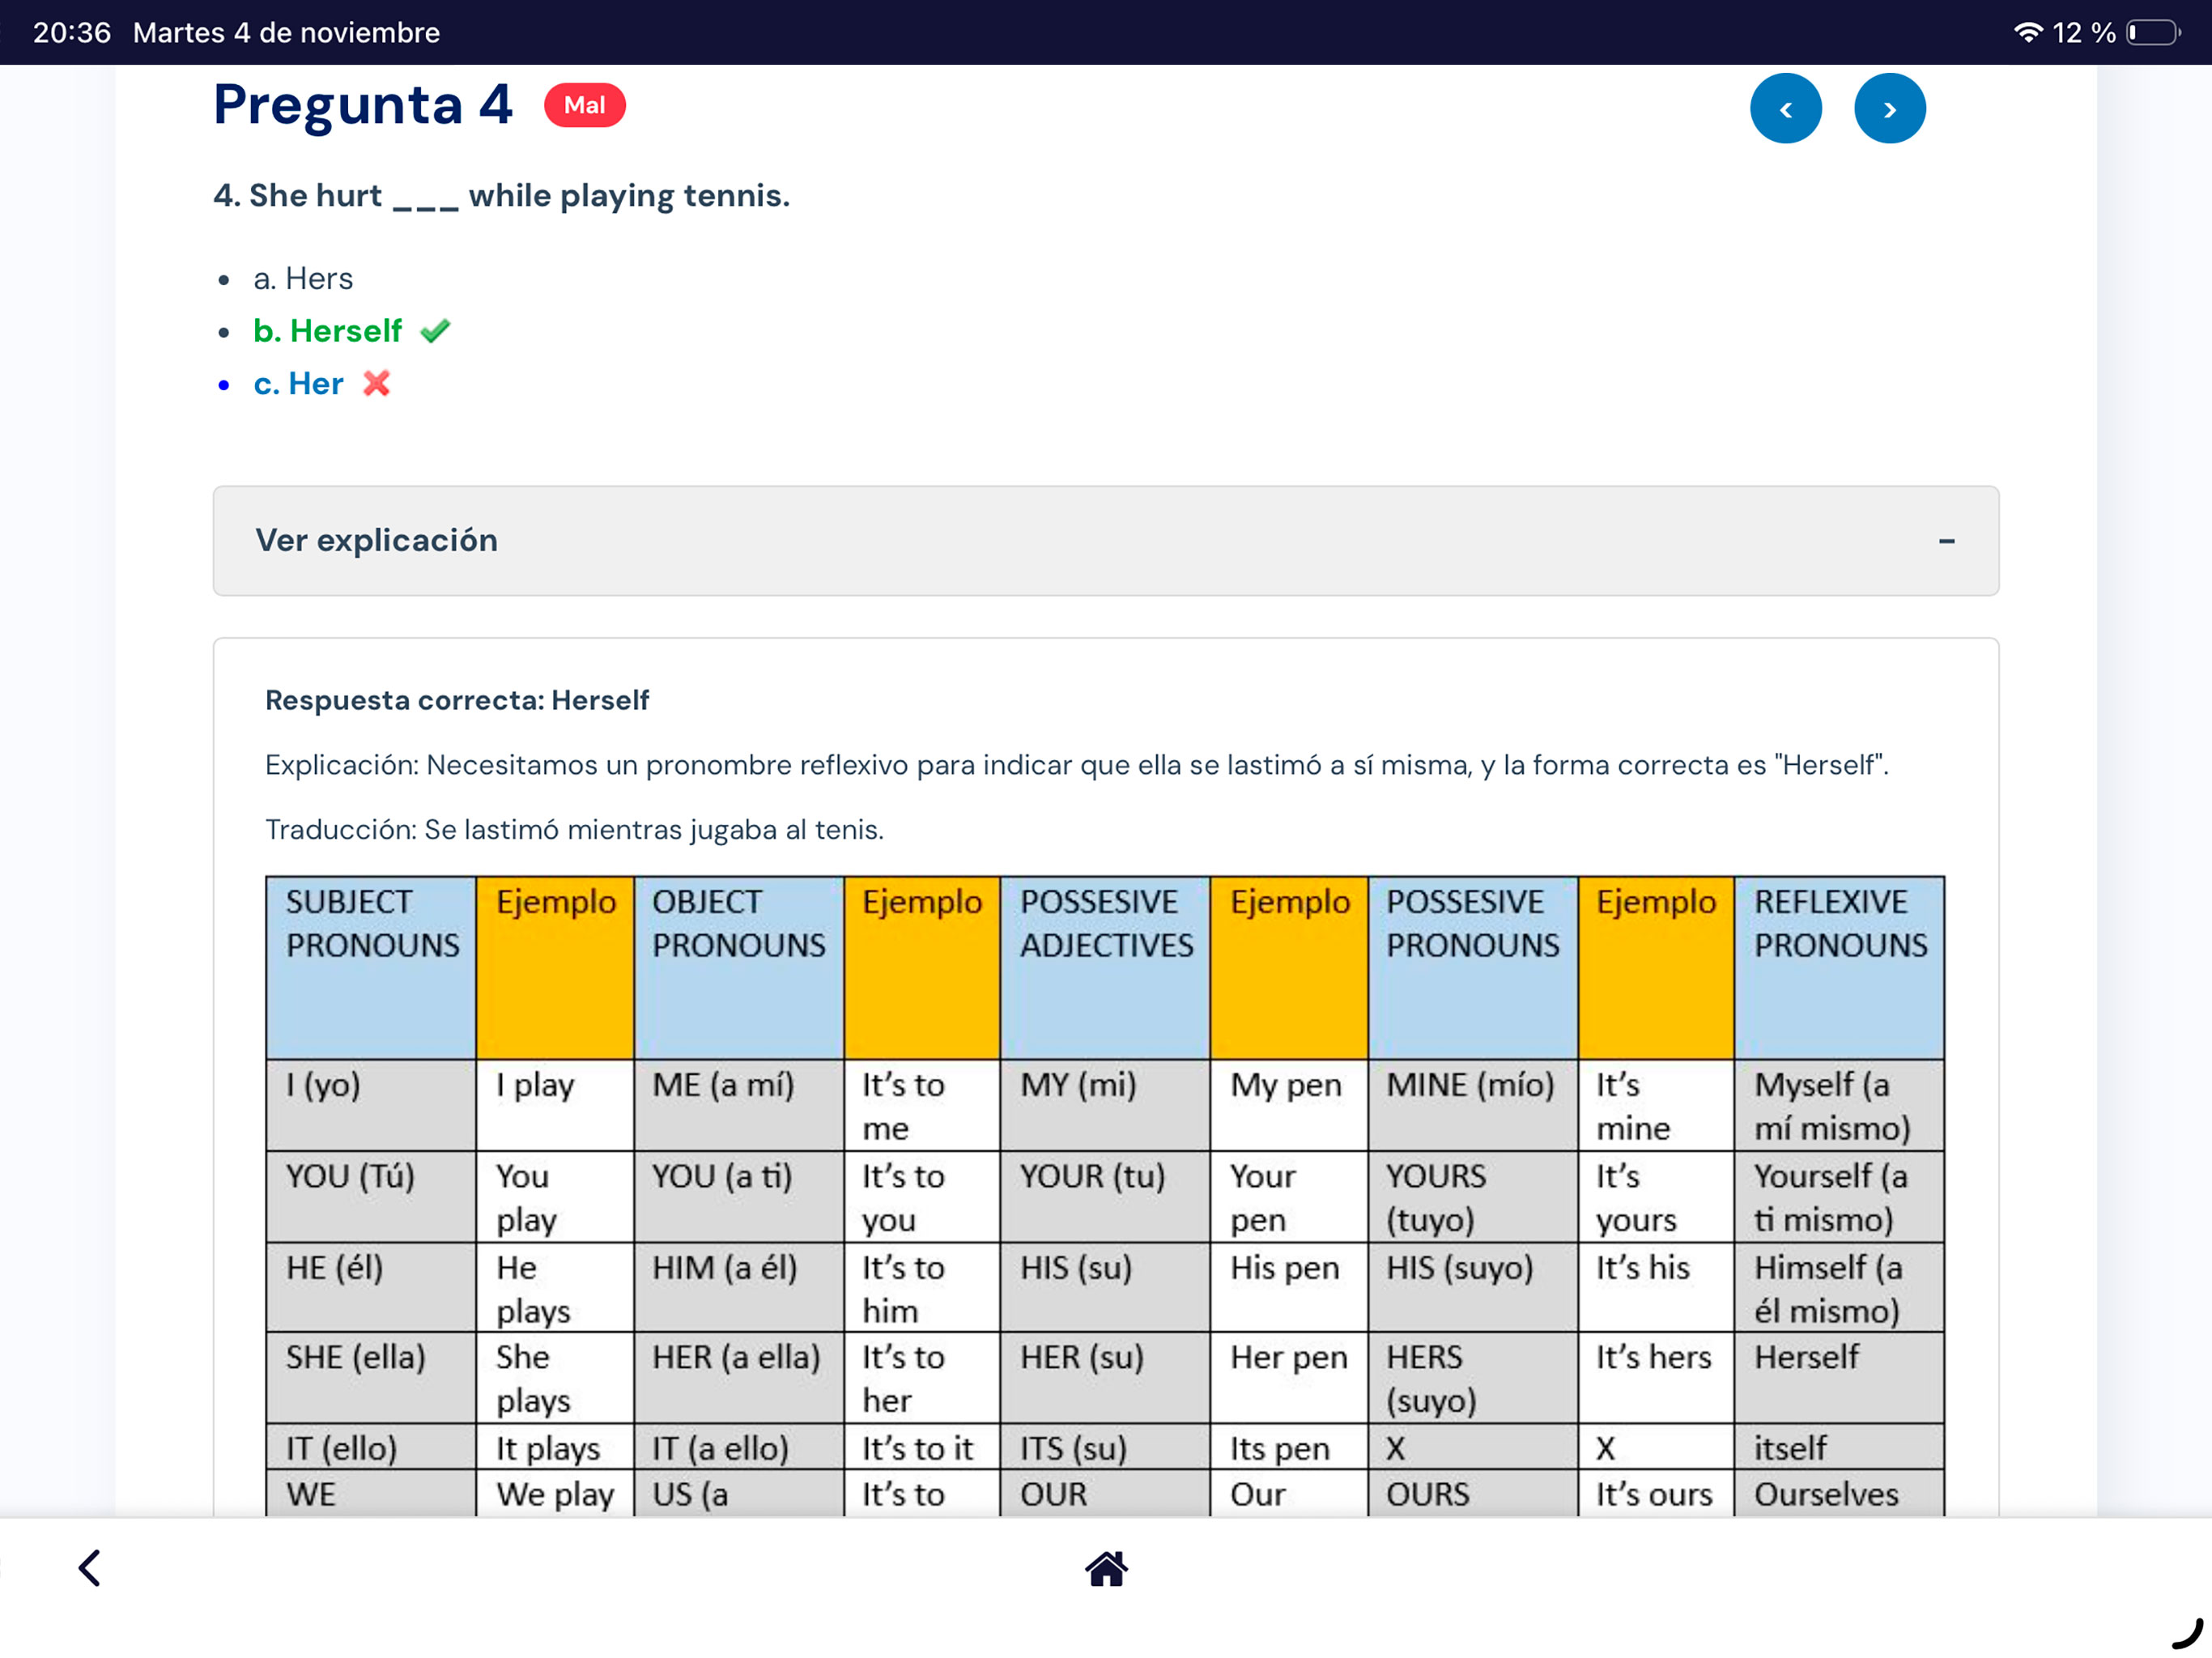This screenshot has height=1658, width=2212.
Task: Tap the HIM (a él) cell
Action: (x=738, y=1288)
